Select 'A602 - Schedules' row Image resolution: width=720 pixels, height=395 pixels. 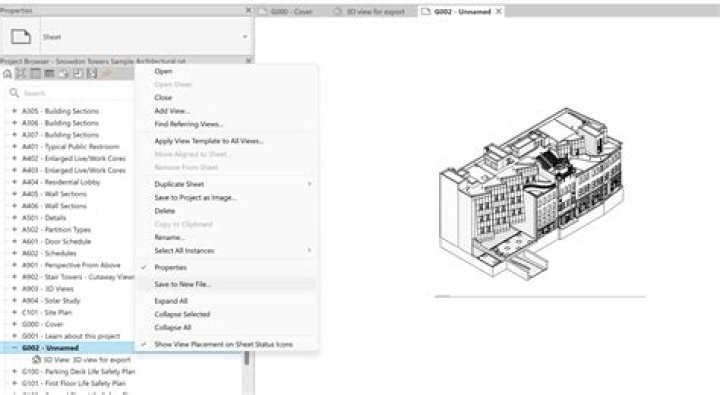coord(49,253)
